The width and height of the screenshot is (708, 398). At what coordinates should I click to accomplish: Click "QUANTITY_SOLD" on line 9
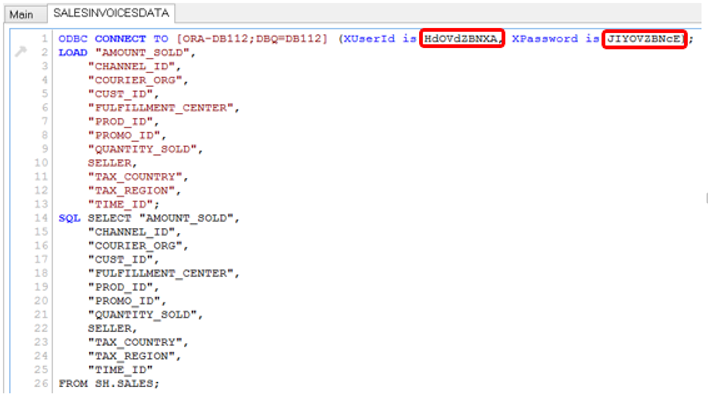point(142,149)
